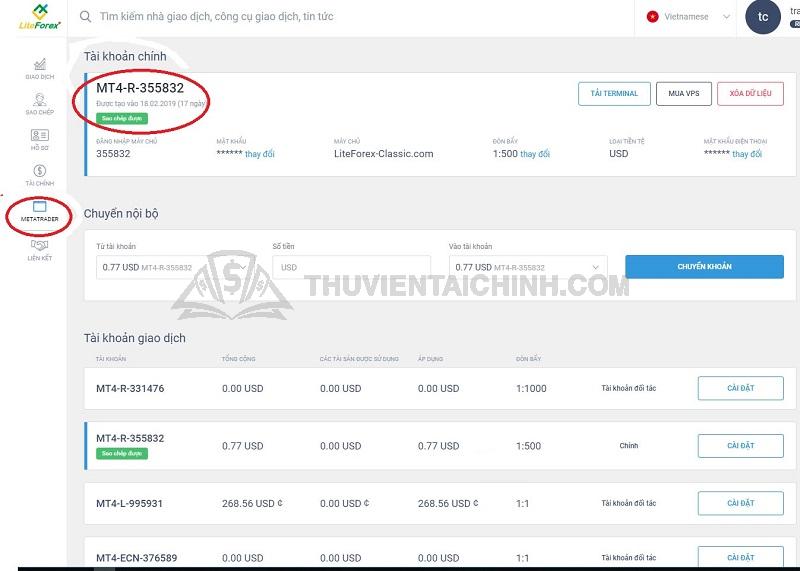The width and height of the screenshot is (800, 571).
Task: Click the USD currency type value
Action: [x=618, y=154]
